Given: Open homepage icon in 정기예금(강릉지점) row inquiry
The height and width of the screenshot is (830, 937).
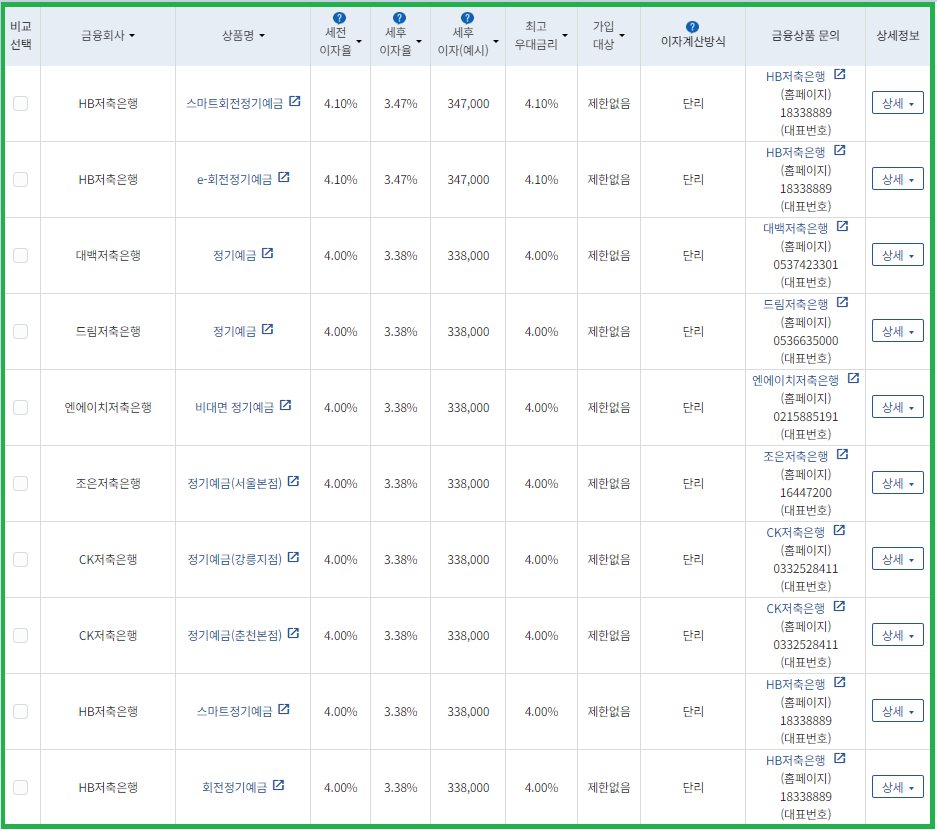Looking at the screenshot, I should point(839,530).
